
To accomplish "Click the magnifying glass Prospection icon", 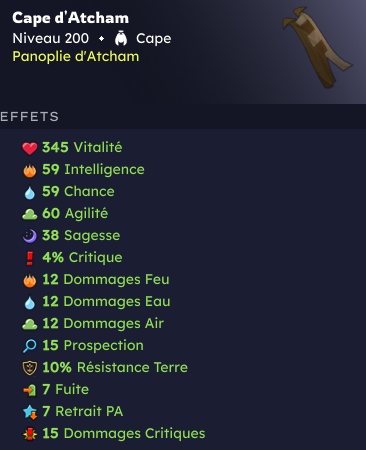I will (x=30, y=346).
